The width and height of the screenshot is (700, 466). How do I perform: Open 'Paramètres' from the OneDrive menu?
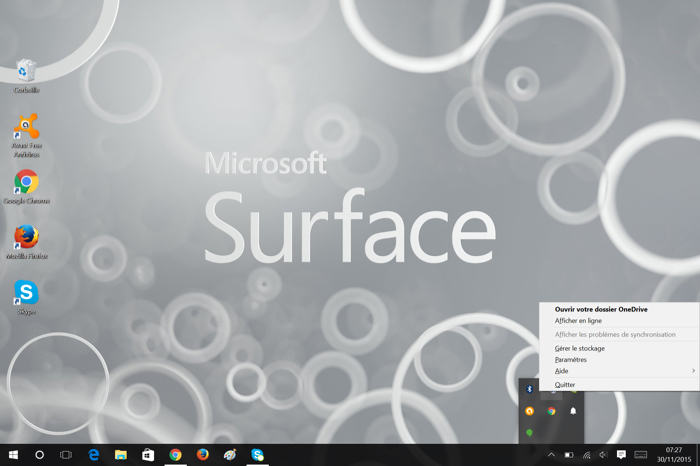tap(571, 359)
